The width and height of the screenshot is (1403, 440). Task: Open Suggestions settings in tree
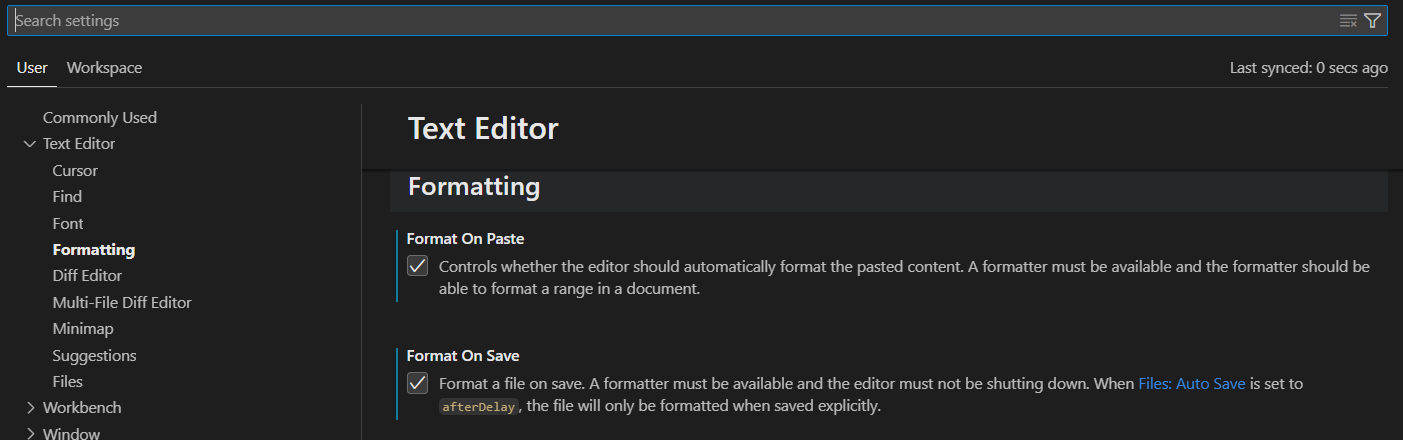pos(94,356)
